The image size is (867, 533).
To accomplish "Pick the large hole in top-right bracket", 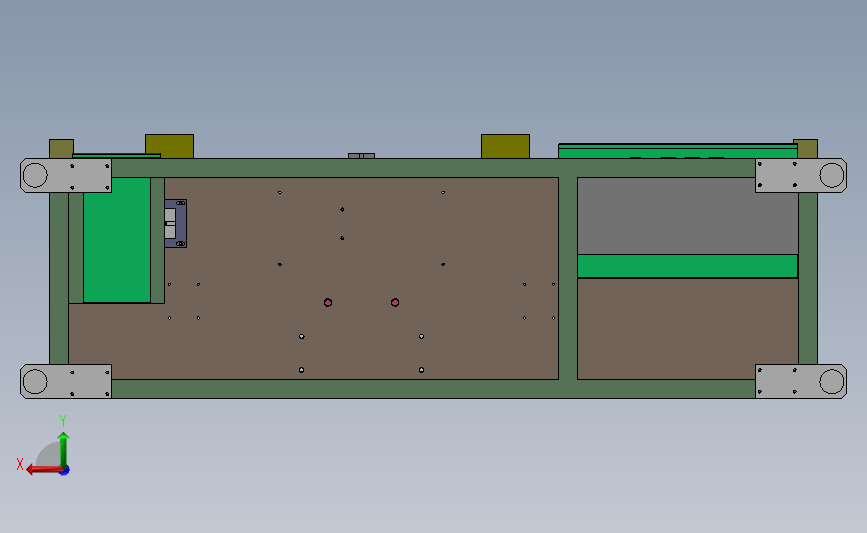I will click(x=832, y=175).
